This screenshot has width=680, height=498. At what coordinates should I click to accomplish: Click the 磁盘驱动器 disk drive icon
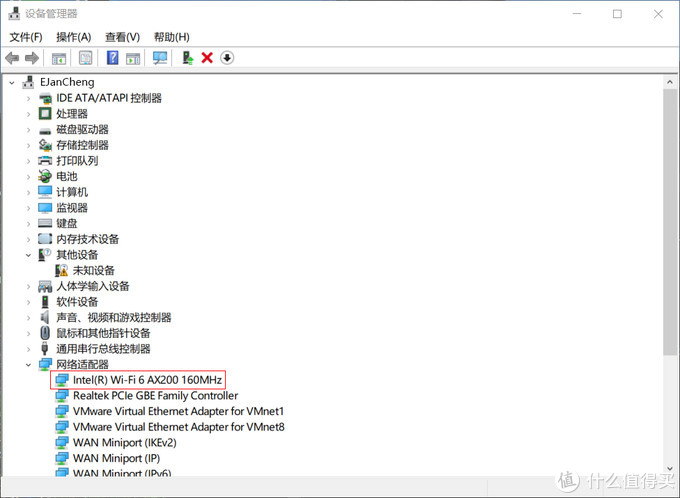click(x=45, y=130)
